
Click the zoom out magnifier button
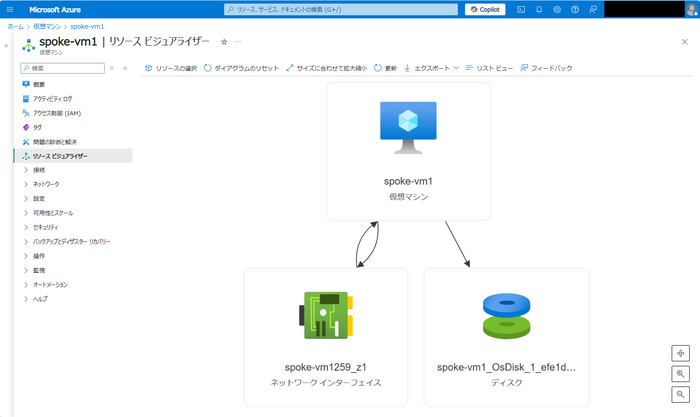(681, 395)
